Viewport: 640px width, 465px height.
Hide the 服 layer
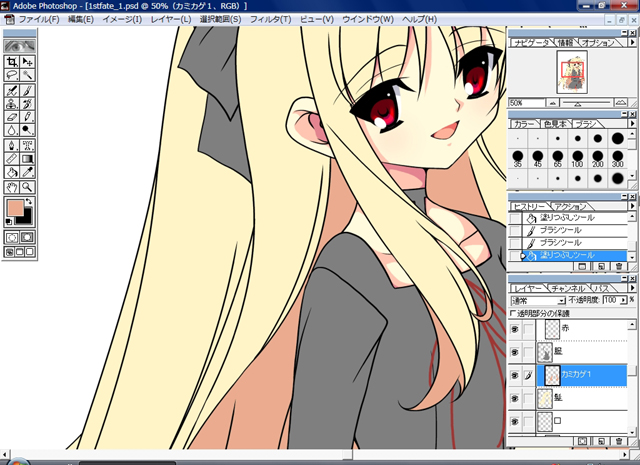click(514, 352)
